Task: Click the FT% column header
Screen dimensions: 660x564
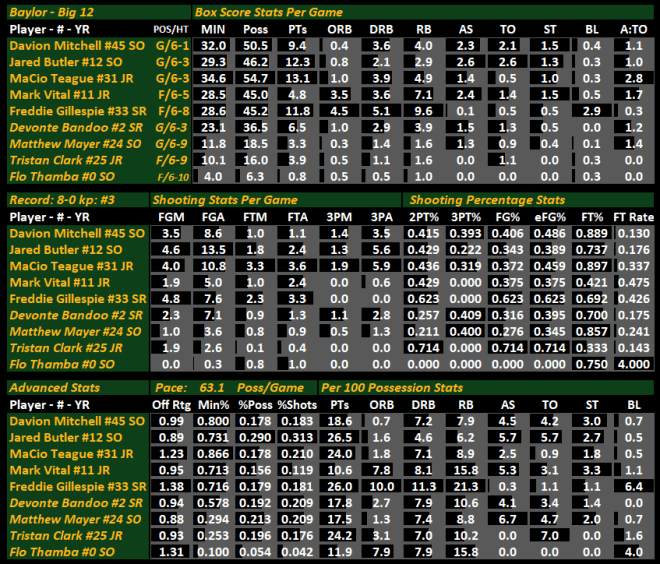Action: pos(592,217)
